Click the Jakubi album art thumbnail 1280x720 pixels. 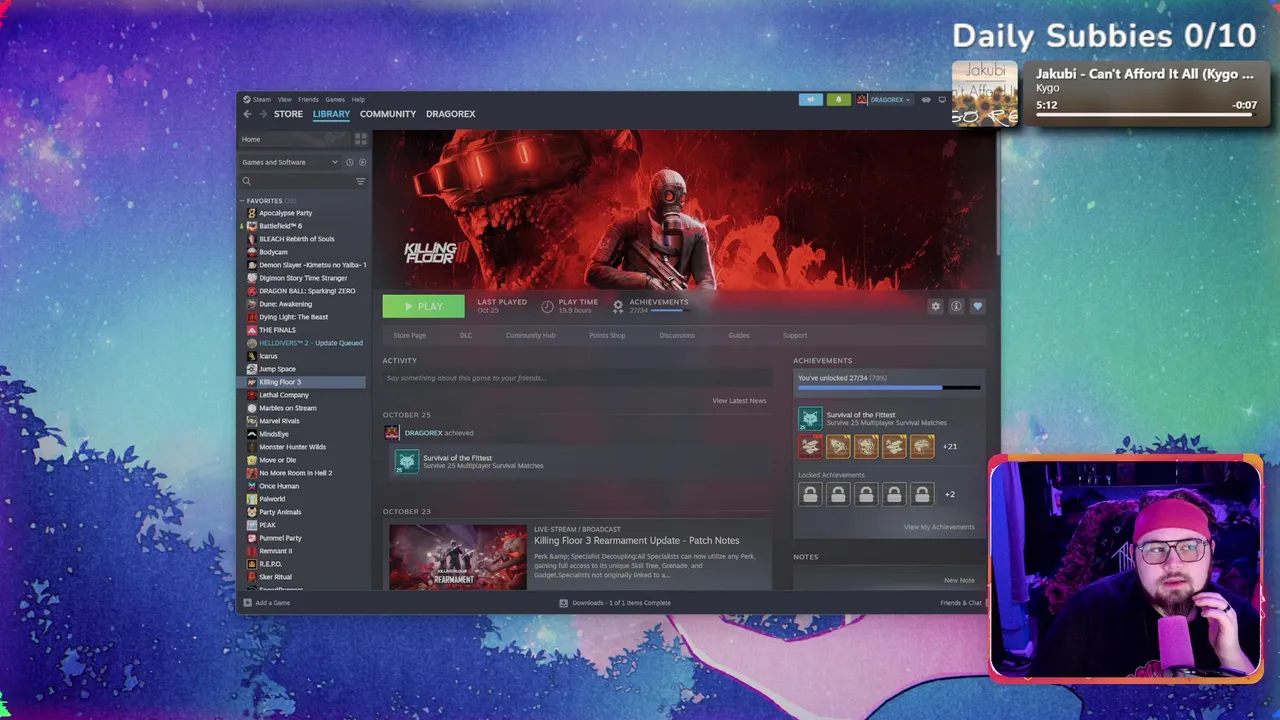click(x=984, y=93)
